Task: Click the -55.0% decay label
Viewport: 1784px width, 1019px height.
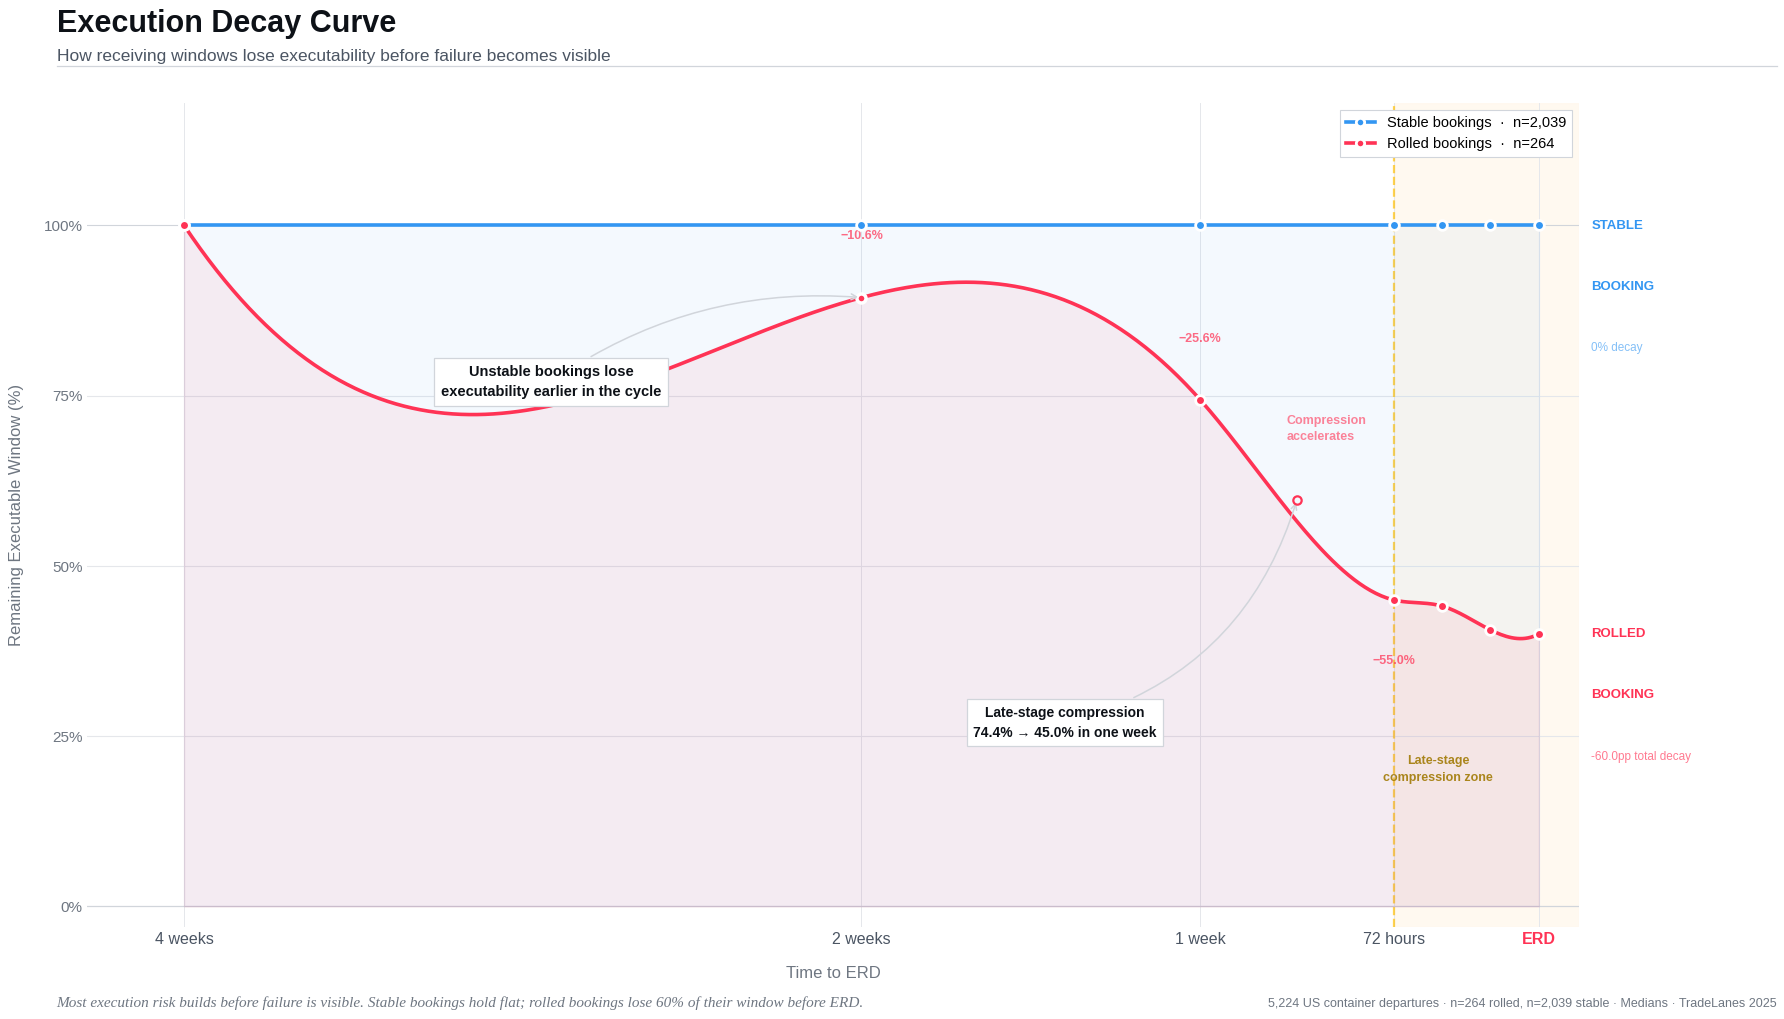Action: click(x=1393, y=660)
